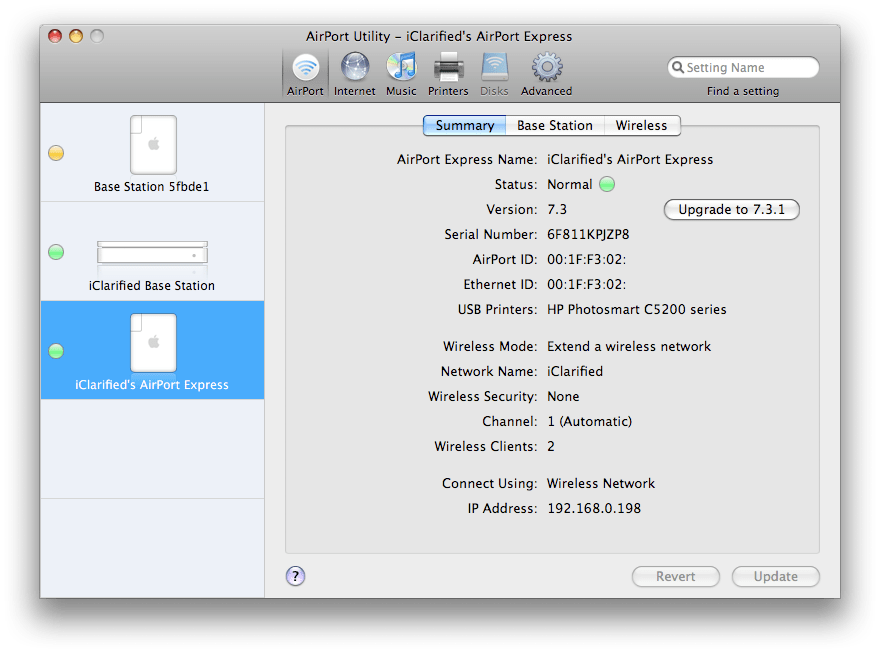Image resolution: width=880 pixels, height=653 pixels.
Task: Click the iClarified's AirPort Express thumbnail
Action: (152, 342)
